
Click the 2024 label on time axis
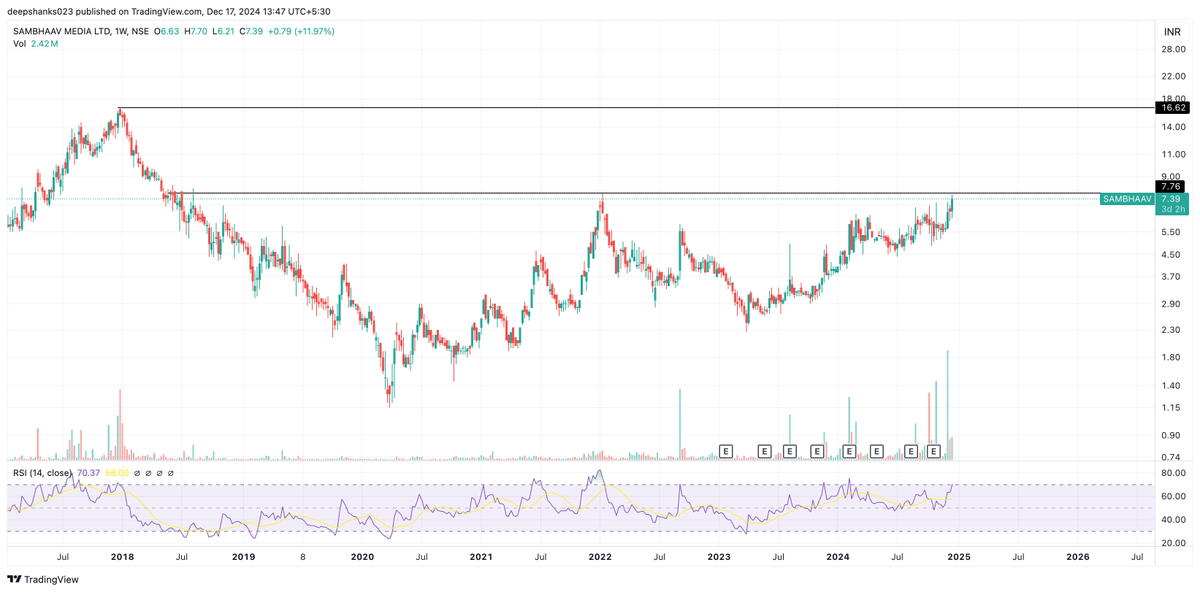838,556
